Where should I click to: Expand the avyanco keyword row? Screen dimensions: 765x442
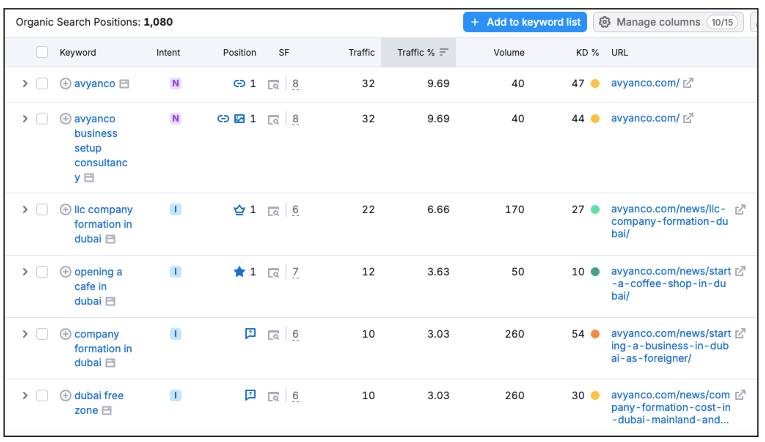(25, 84)
